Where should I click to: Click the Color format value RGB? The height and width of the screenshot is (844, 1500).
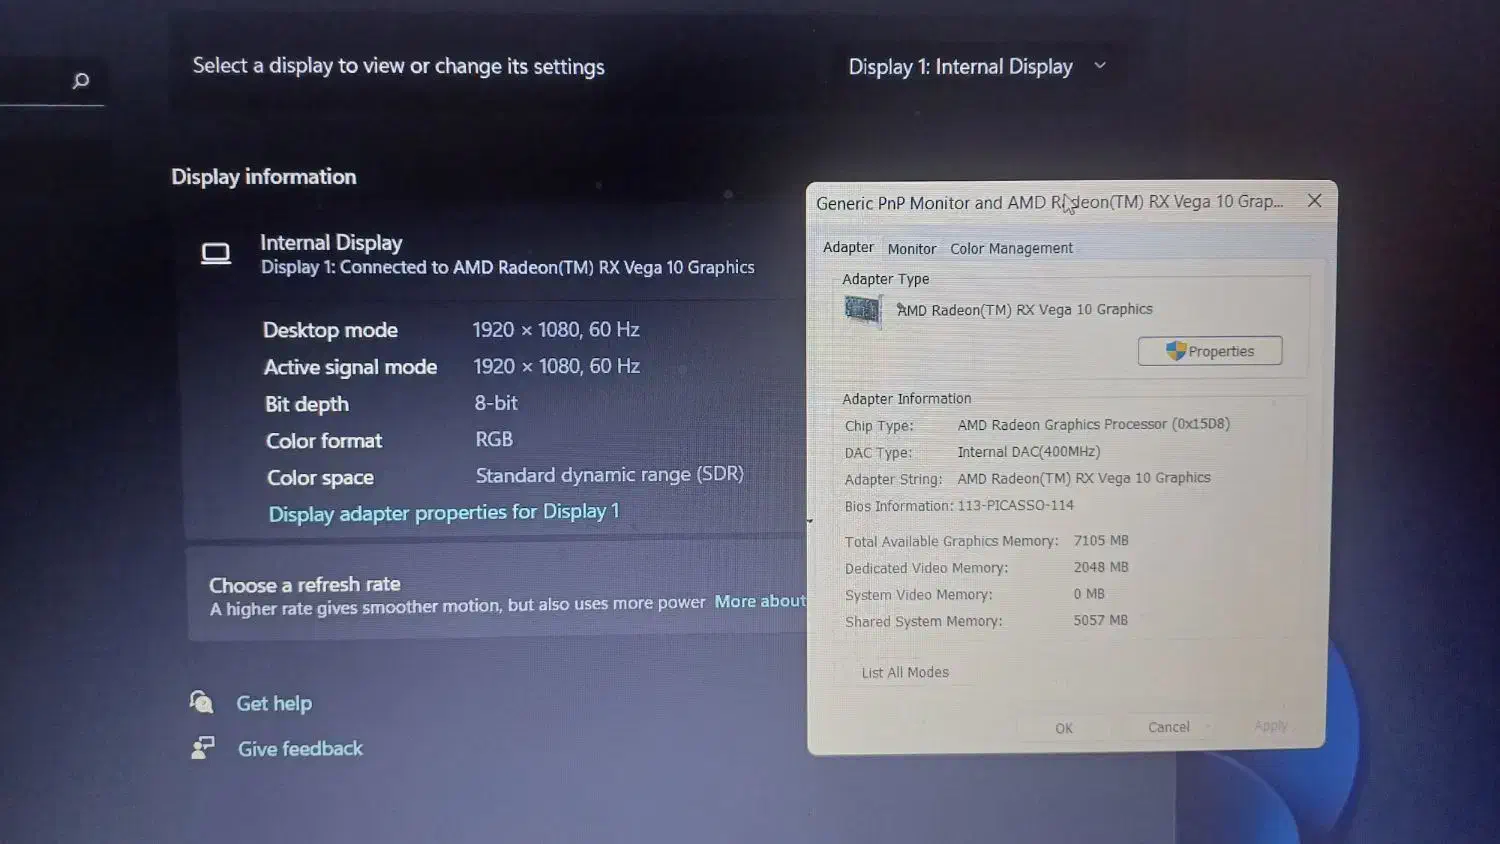pyautogui.click(x=494, y=439)
